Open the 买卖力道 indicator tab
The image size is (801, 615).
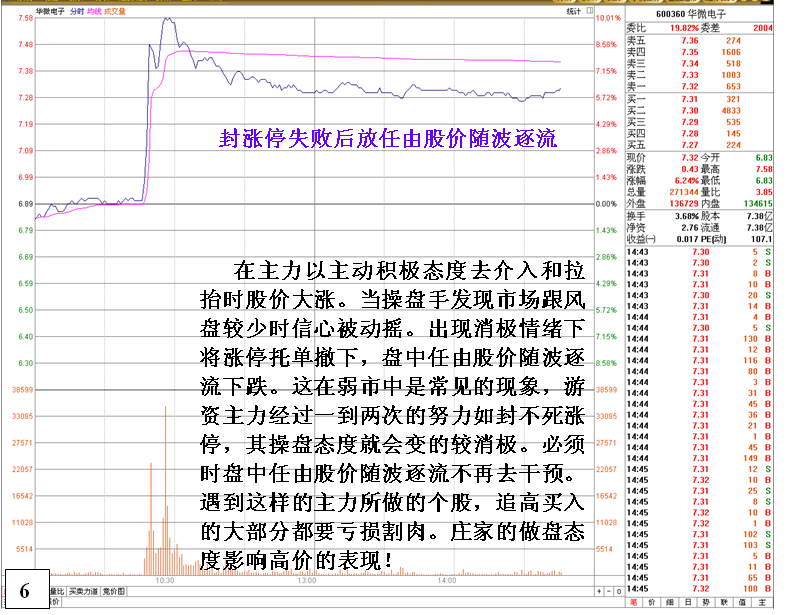[83, 591]
